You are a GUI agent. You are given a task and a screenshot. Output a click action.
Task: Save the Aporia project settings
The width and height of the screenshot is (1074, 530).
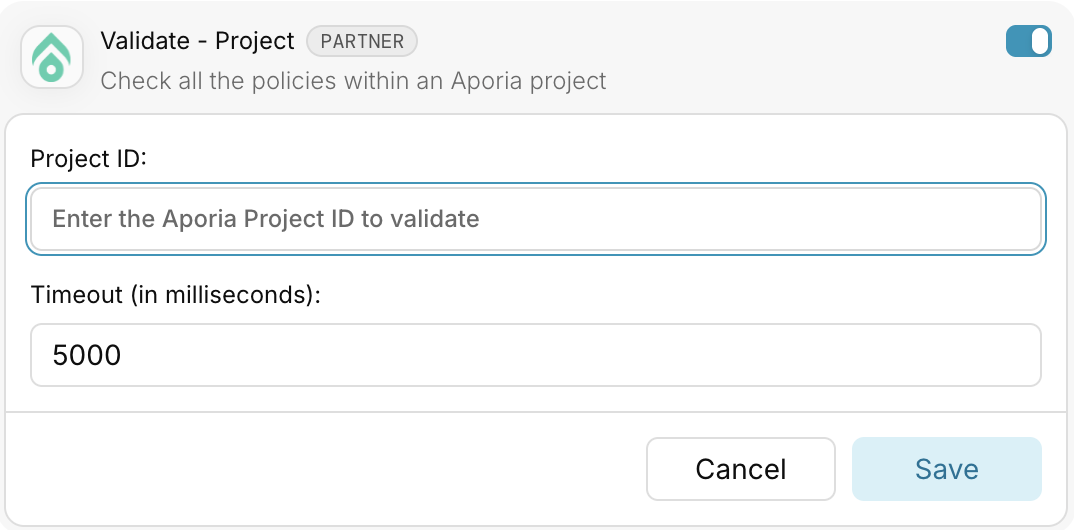tap(947, 469)
